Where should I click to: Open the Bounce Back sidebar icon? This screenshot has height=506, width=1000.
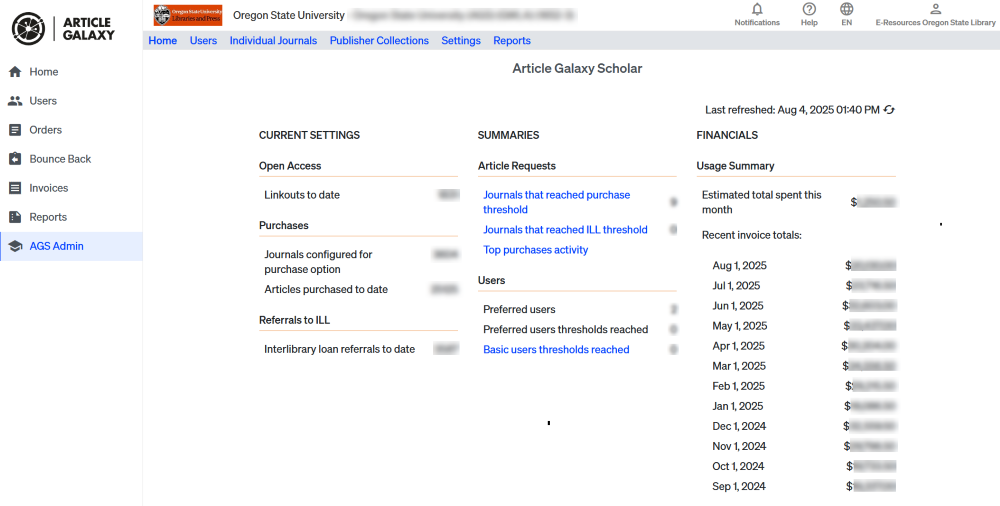[x=15, y=159]
